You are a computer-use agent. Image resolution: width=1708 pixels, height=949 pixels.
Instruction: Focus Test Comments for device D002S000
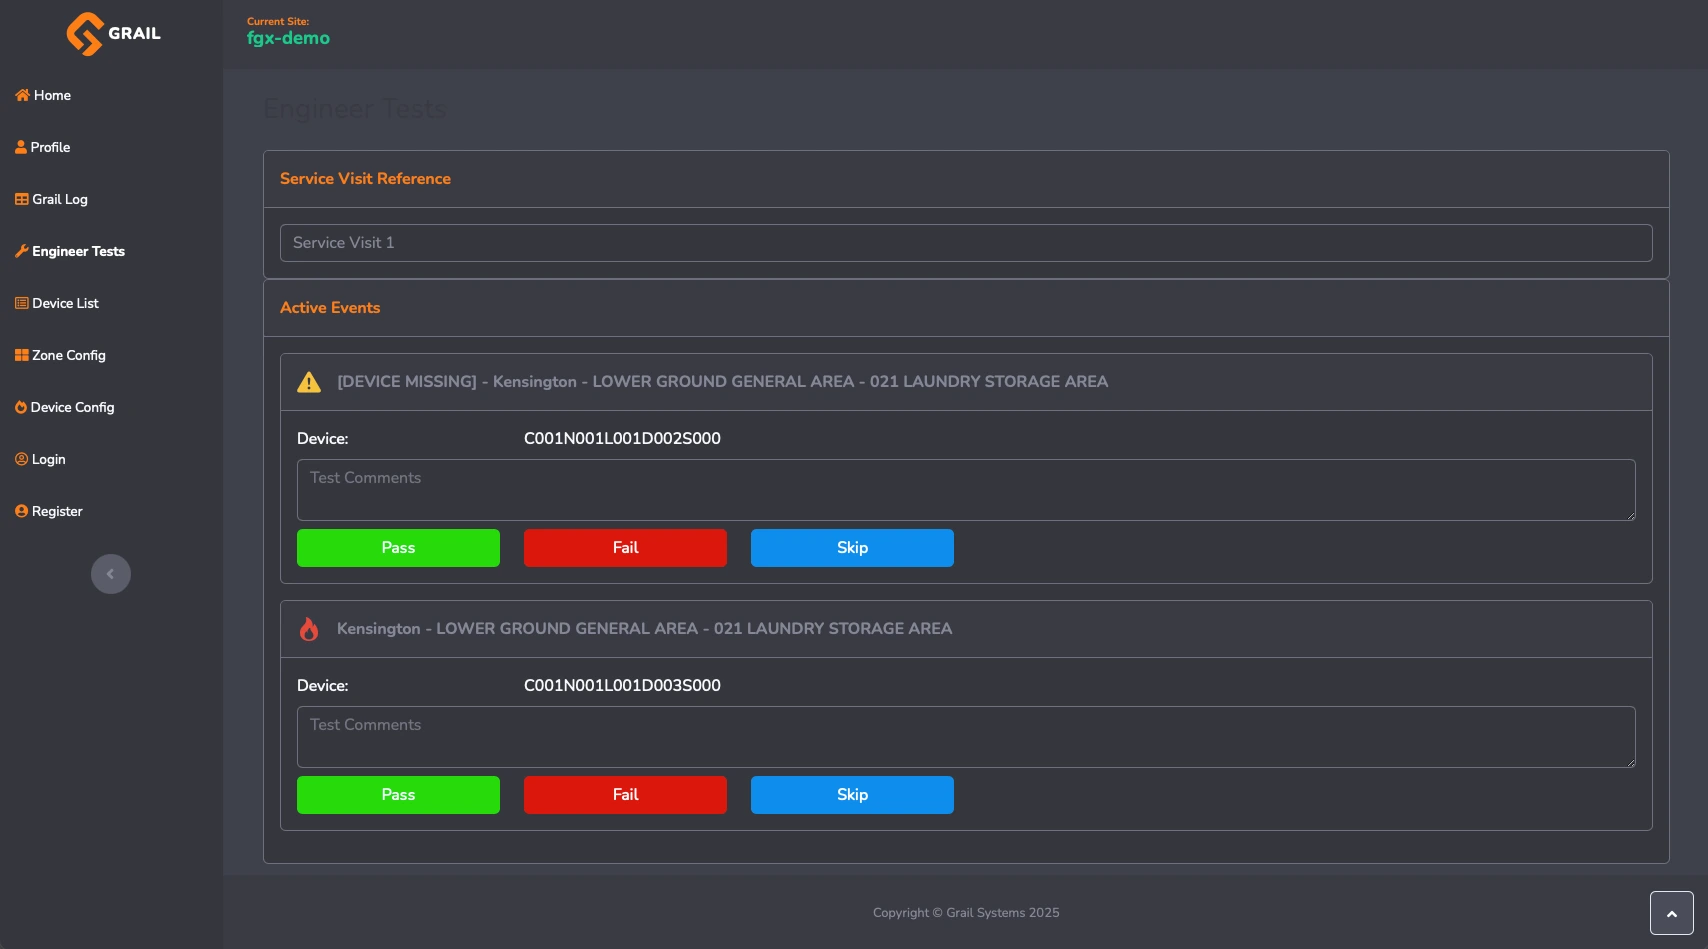click(x=966, y=490)
